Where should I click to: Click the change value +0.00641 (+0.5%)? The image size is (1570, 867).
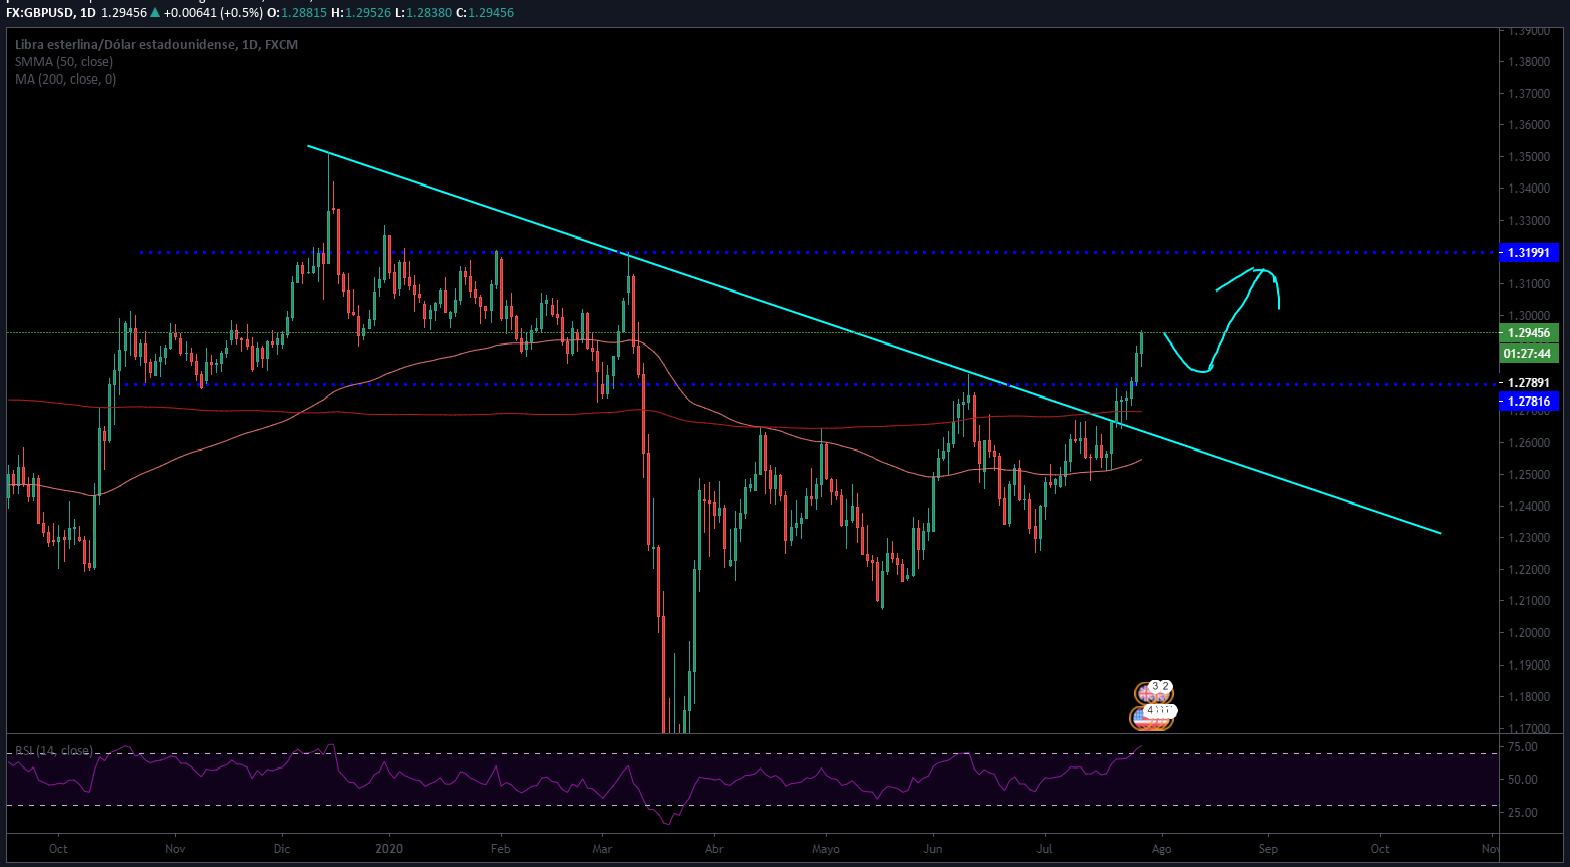click(215, 13)
